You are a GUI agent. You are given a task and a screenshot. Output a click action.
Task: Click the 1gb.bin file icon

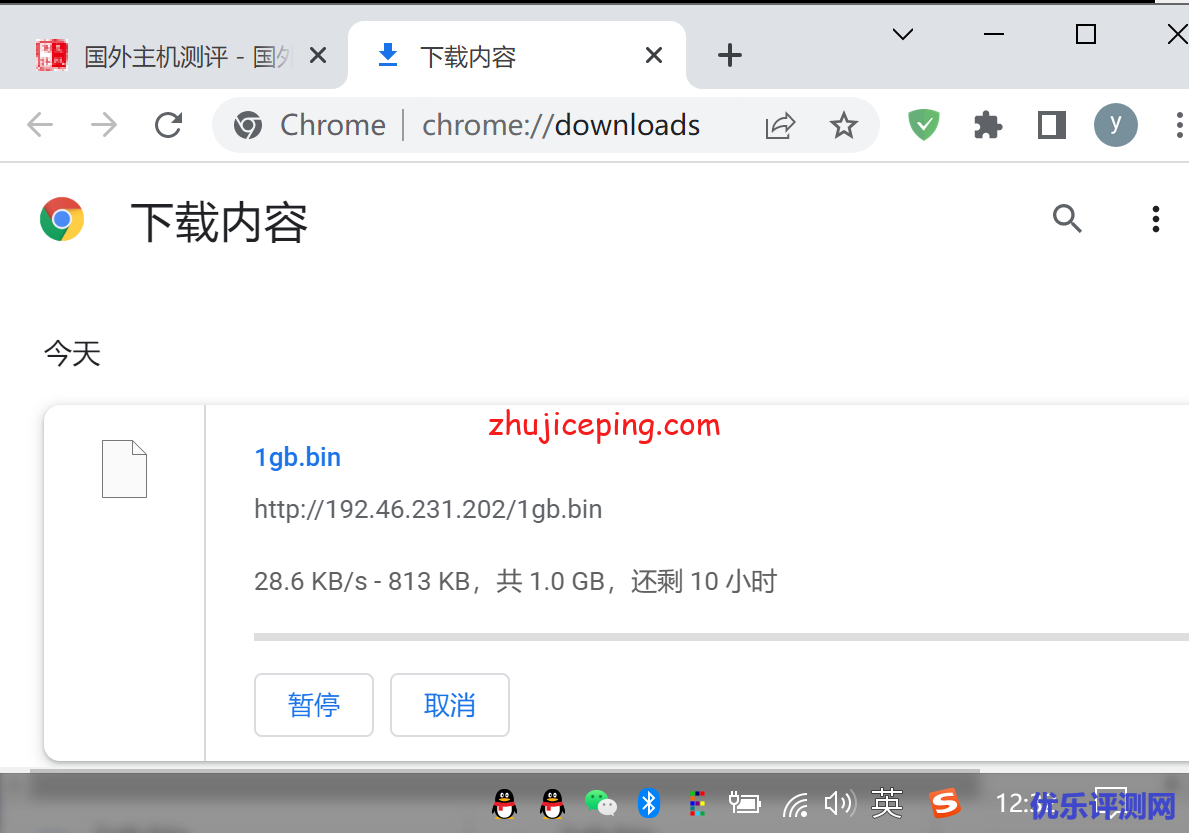124,468
